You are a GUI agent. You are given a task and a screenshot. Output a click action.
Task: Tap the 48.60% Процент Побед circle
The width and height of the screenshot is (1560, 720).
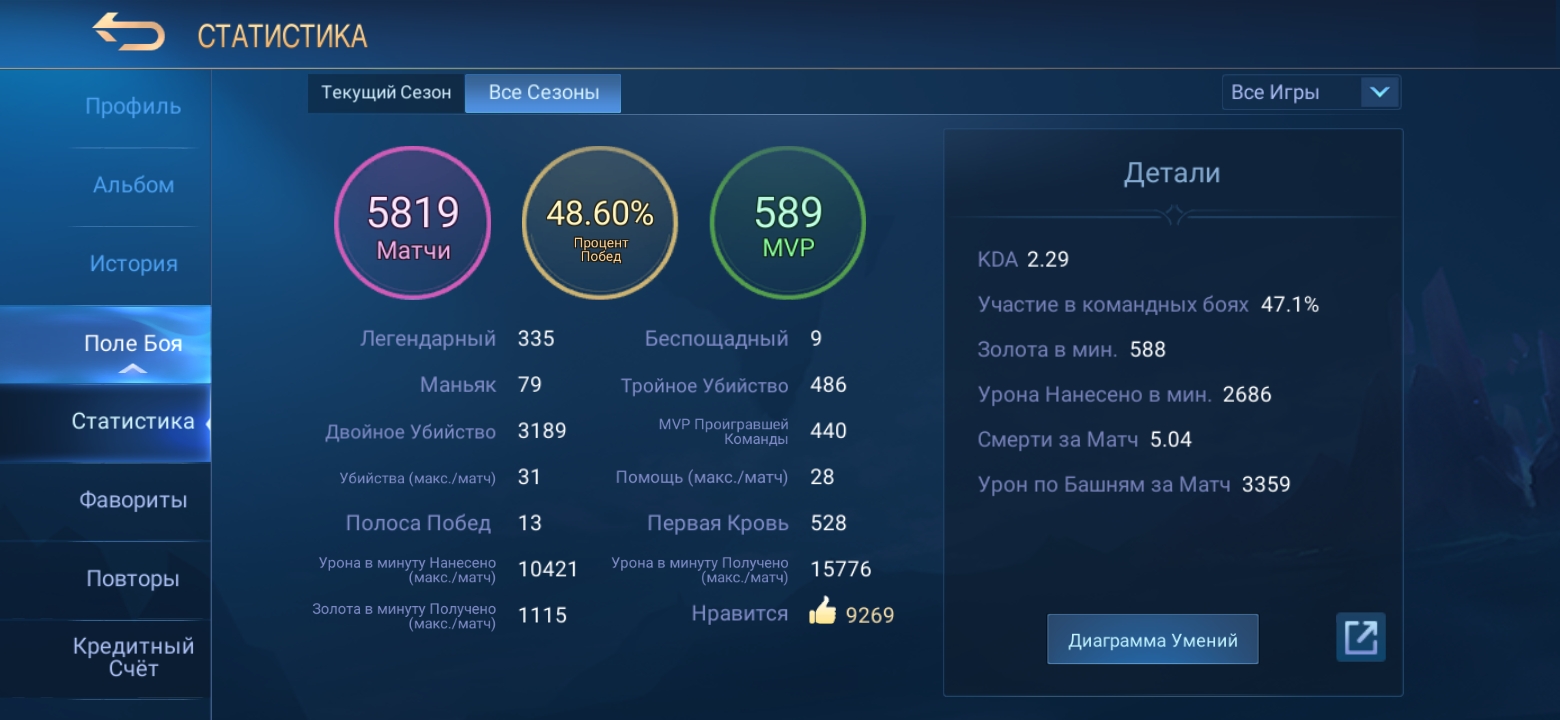tap(600, 223)
